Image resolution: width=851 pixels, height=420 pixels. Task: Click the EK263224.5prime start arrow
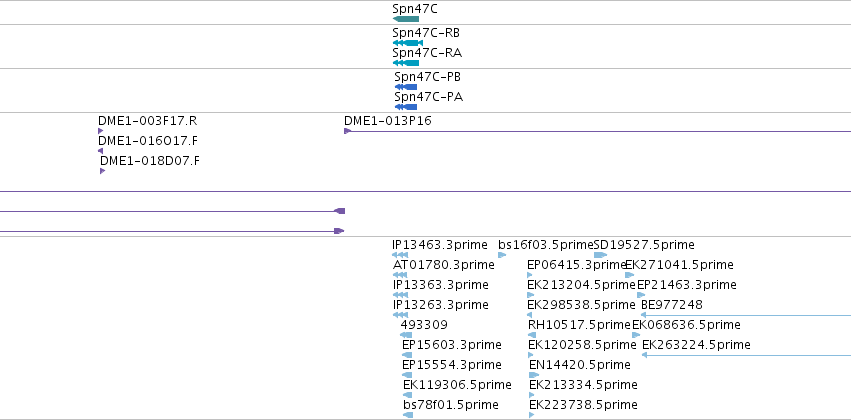coord(645,355)
